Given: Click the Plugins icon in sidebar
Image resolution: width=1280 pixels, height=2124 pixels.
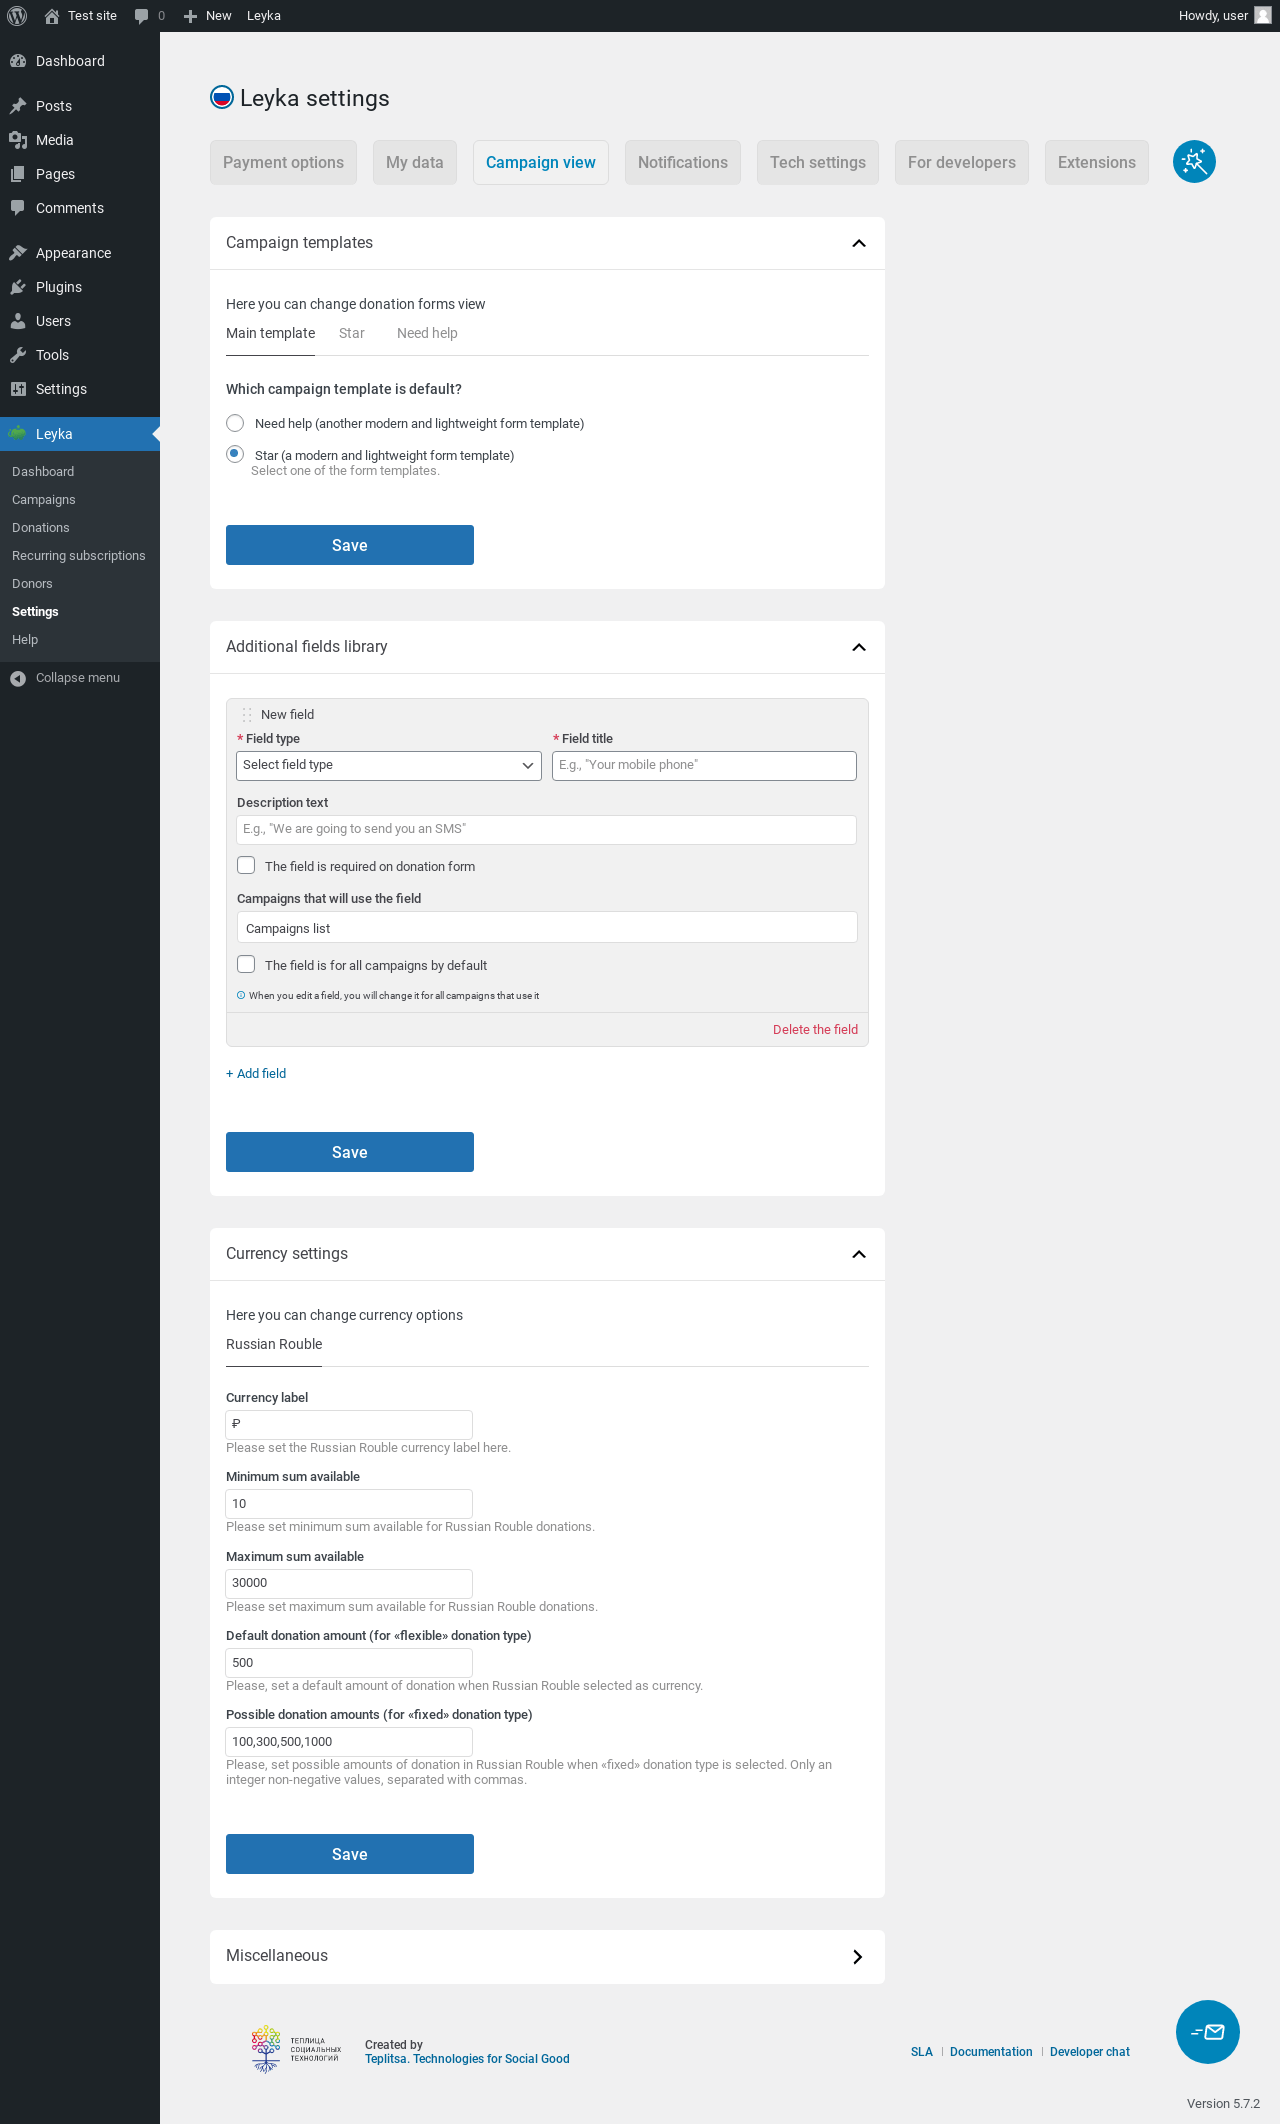Looking at the screenshot, I should pyautogui.click(x=18, y=287).
